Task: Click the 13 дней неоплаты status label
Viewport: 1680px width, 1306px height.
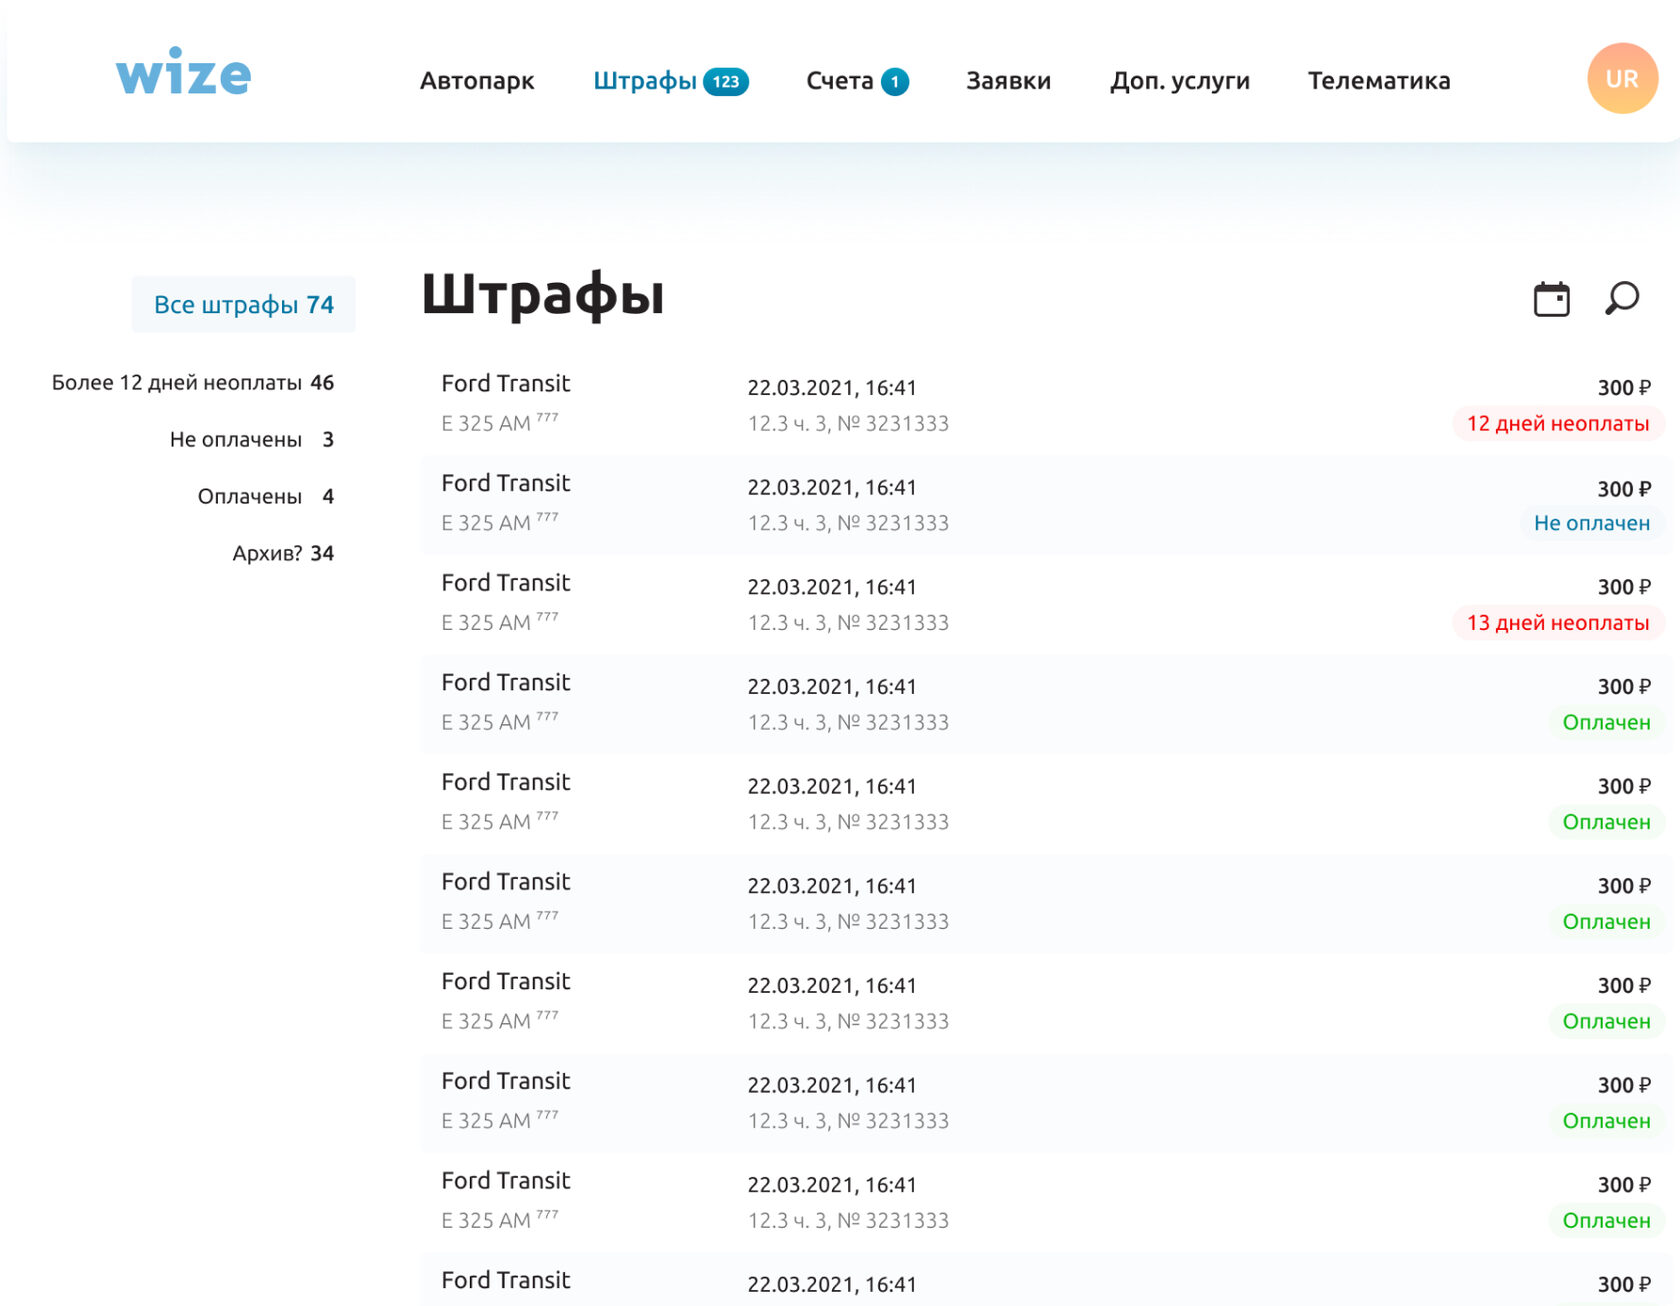Action: click(x=1557, y=623)
